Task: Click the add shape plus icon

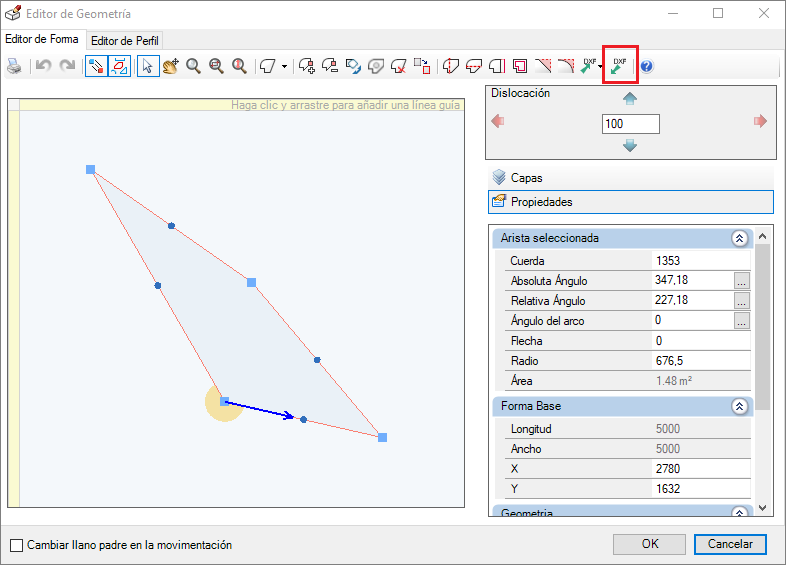Action: coord(306,66)
